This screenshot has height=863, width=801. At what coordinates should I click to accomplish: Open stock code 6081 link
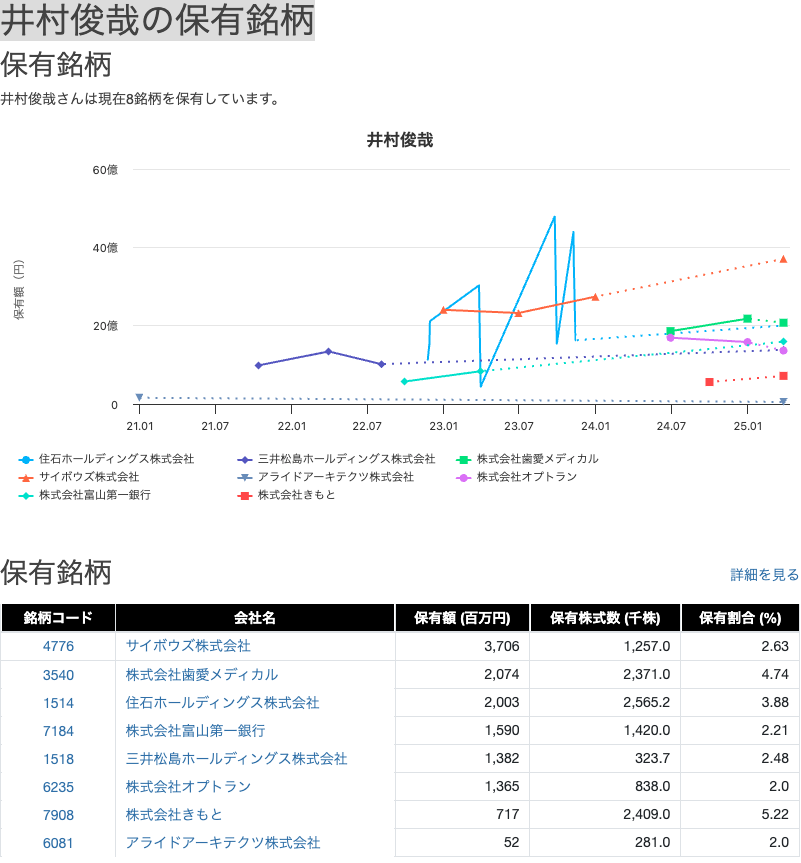coord(58,843)
